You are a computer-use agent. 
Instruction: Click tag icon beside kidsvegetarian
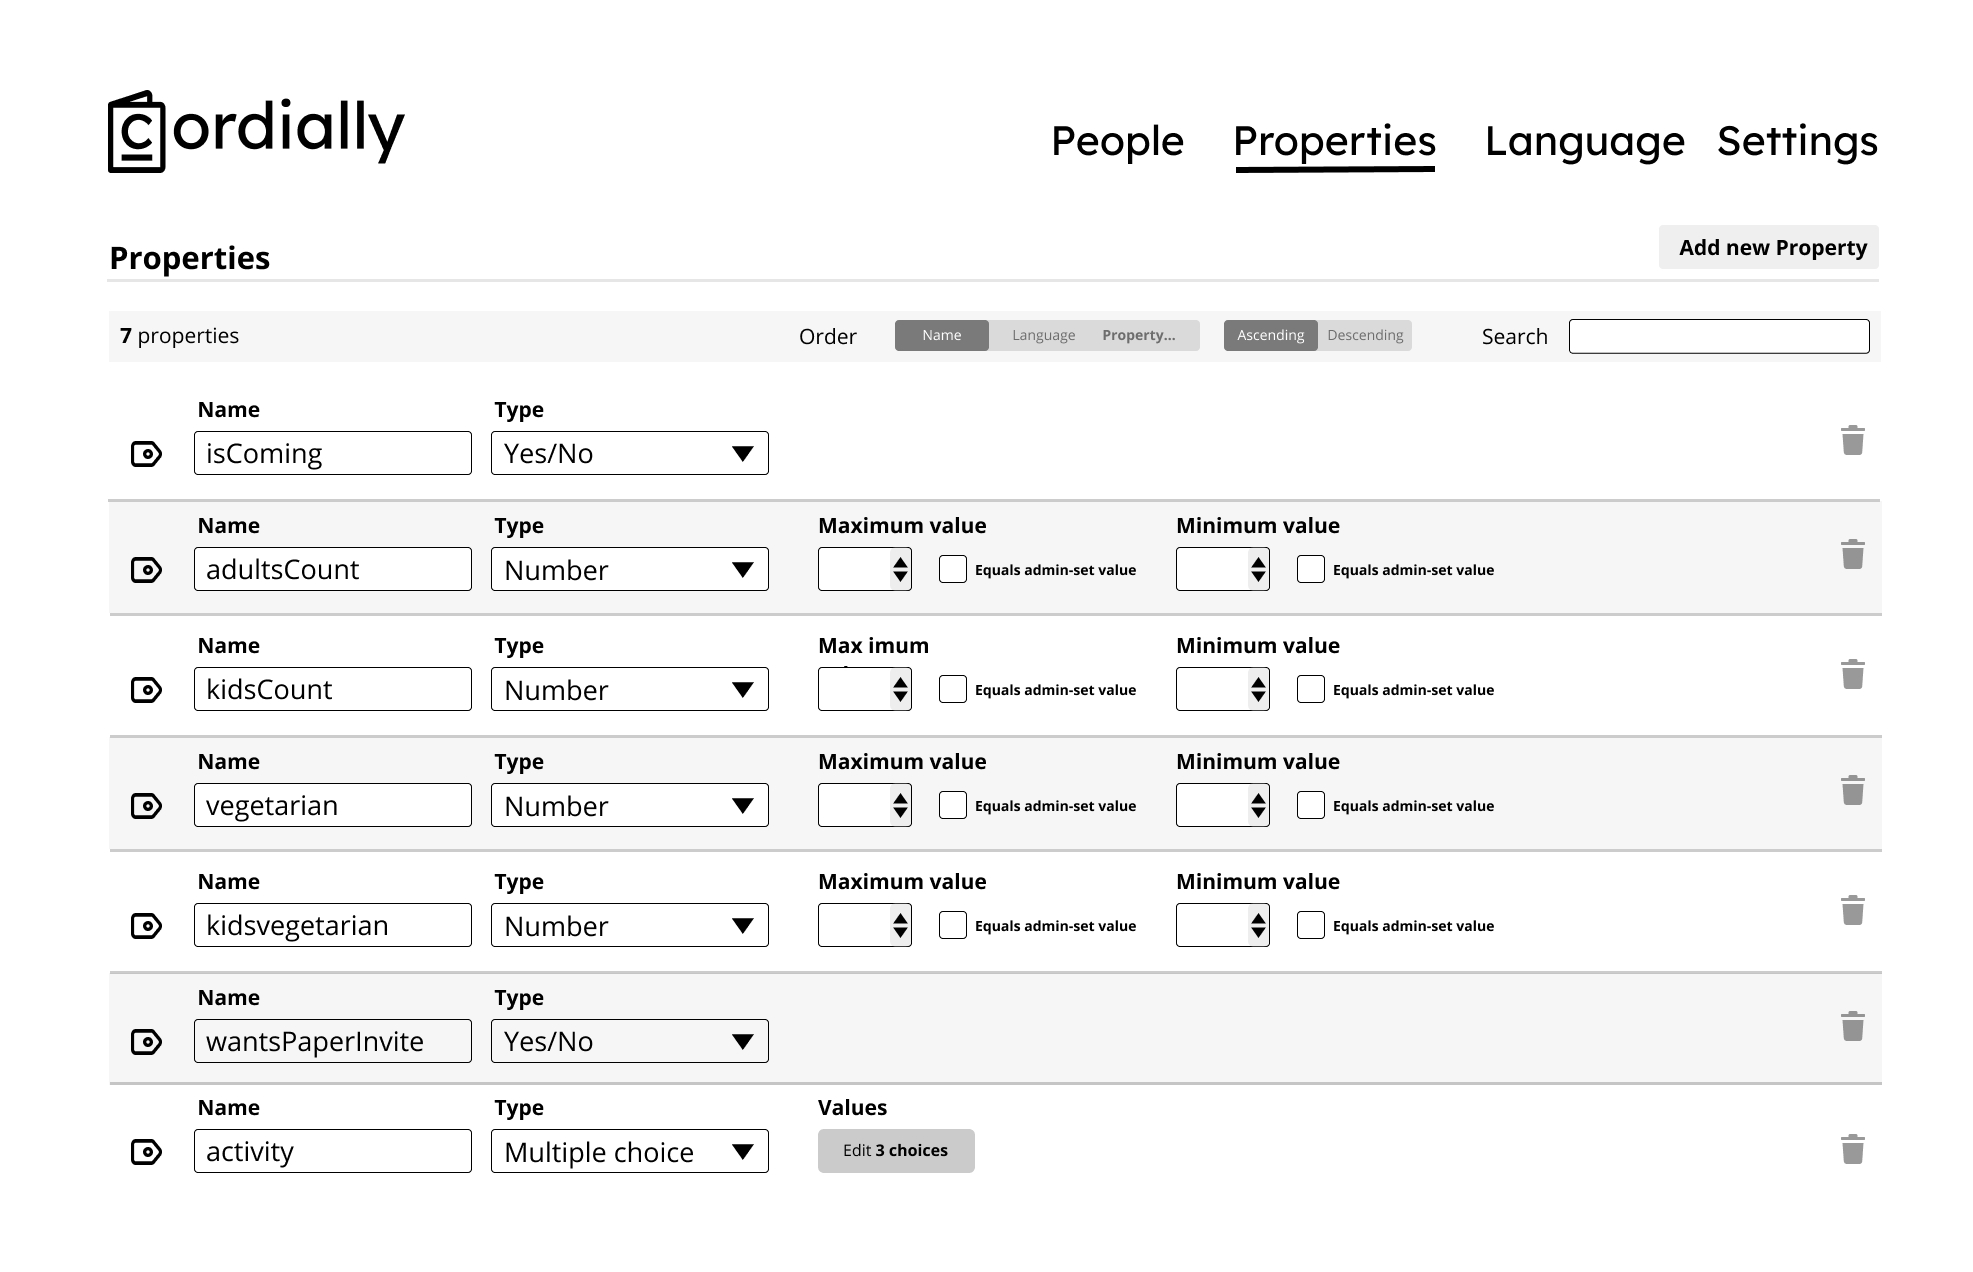click(146, 926)
